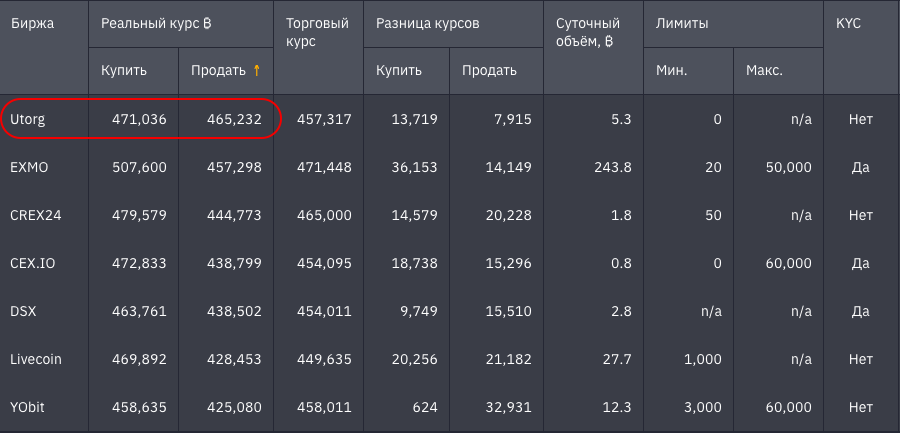
Task: Select CREX24 buy rate 479,579
Action: pos(140,215)
